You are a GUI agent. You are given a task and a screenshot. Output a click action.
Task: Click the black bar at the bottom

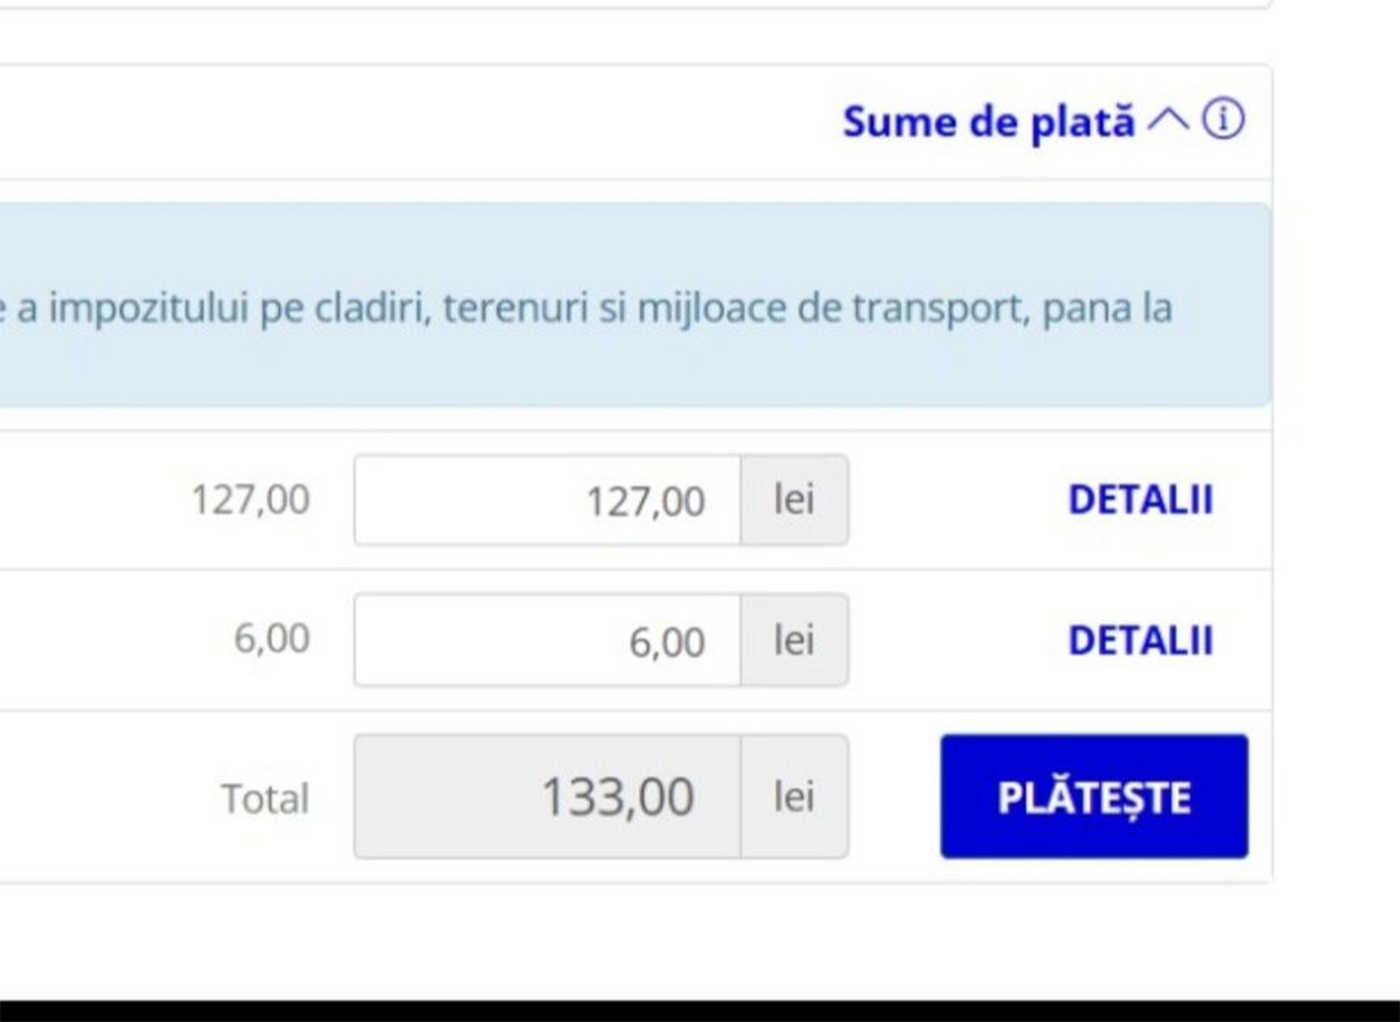(x=700, y=1010)
